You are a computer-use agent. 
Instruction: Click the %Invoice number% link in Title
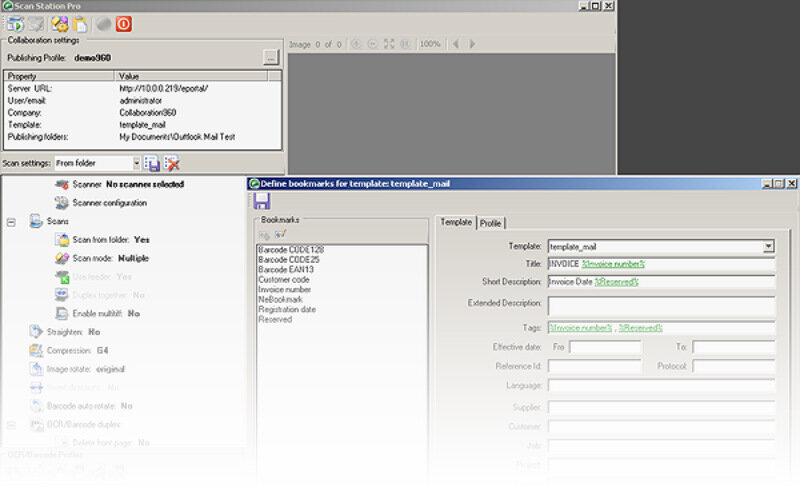(613, 264)
